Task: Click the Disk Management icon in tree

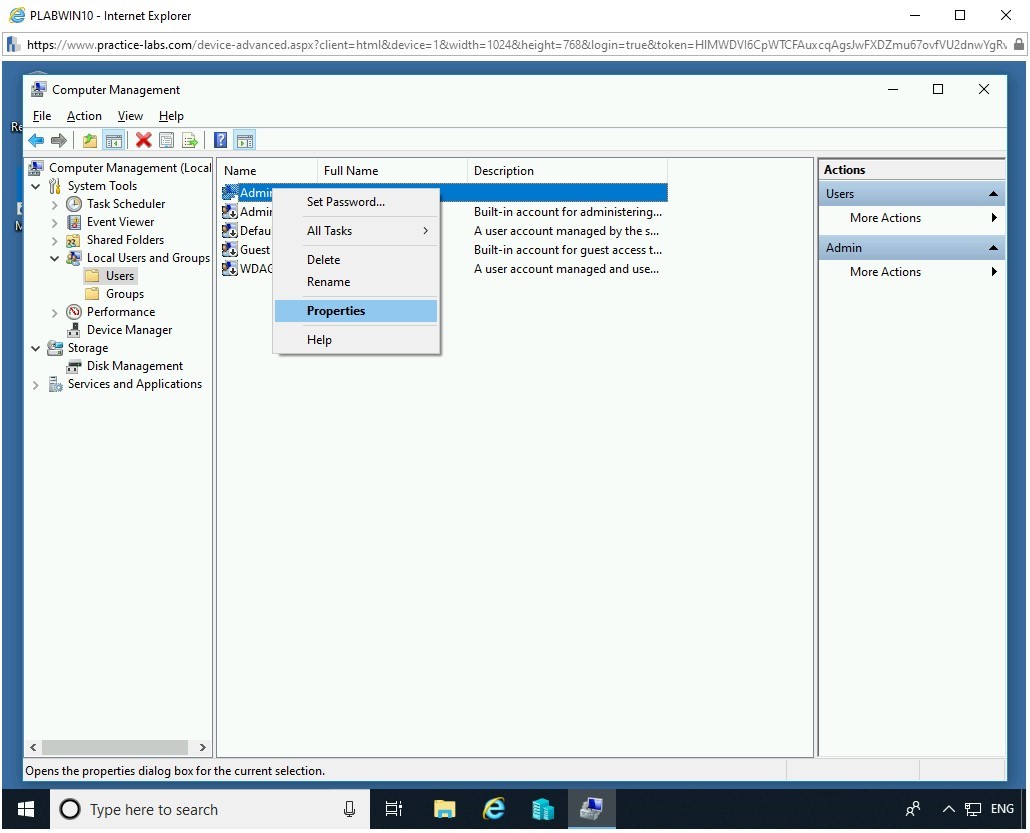Action: (x=74, y=366)
